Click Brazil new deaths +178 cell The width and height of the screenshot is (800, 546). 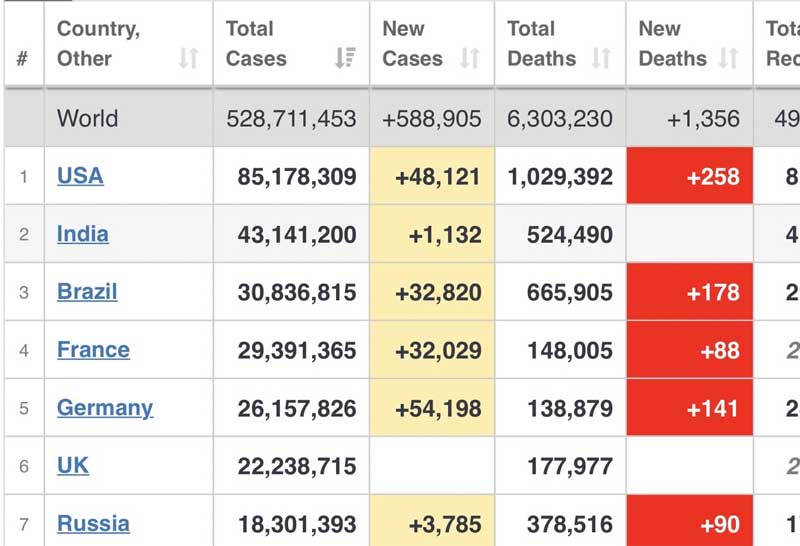coord(690,293)
